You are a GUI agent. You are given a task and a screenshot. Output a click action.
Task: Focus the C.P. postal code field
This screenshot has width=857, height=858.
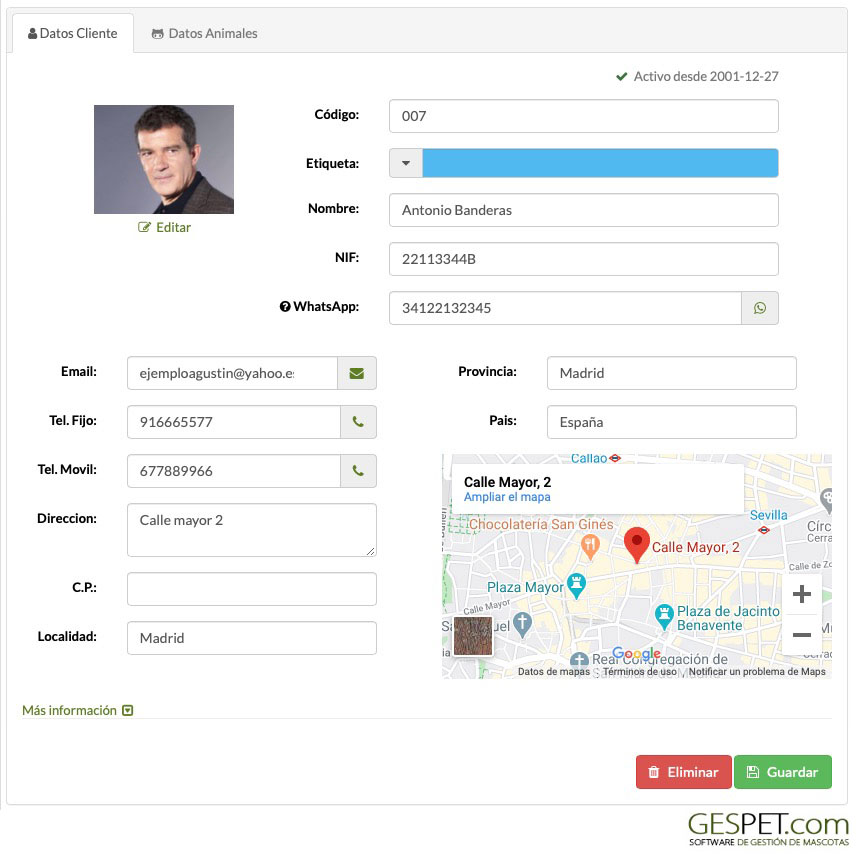[252, 589]
